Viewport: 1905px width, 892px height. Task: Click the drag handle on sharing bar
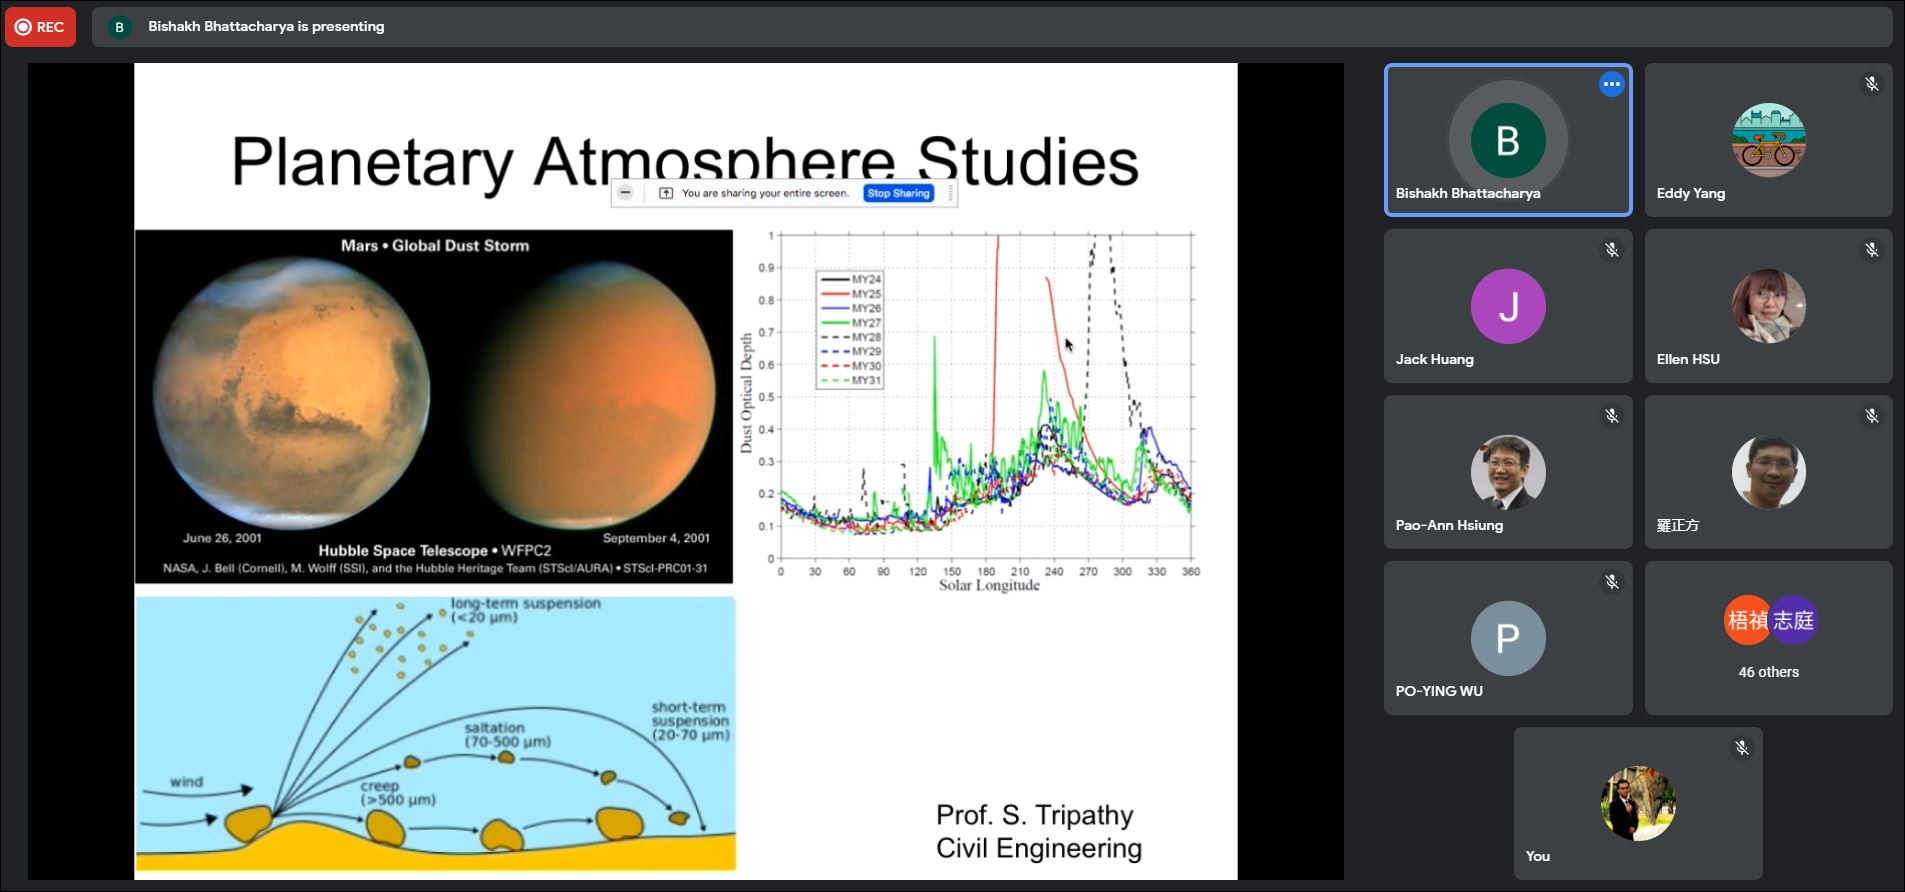coord(950,193)
